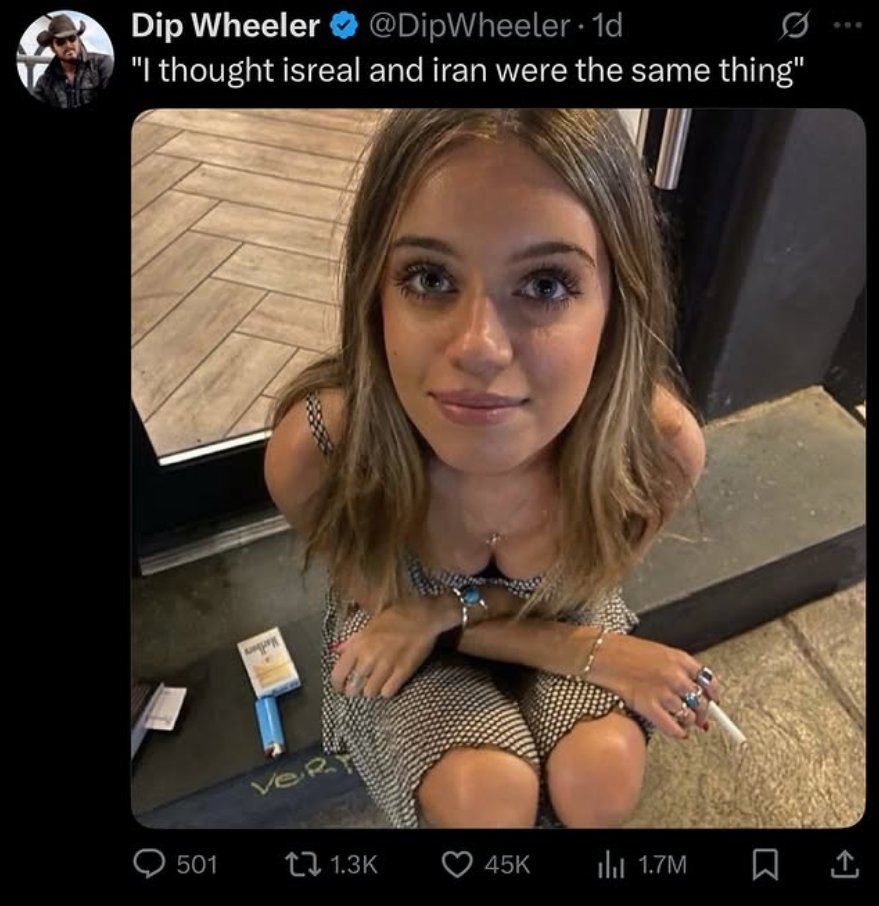The width and height of the screenshot is (879, 906).
Task: Click the blue verified checkmark badge
Action: pos(343,28)
